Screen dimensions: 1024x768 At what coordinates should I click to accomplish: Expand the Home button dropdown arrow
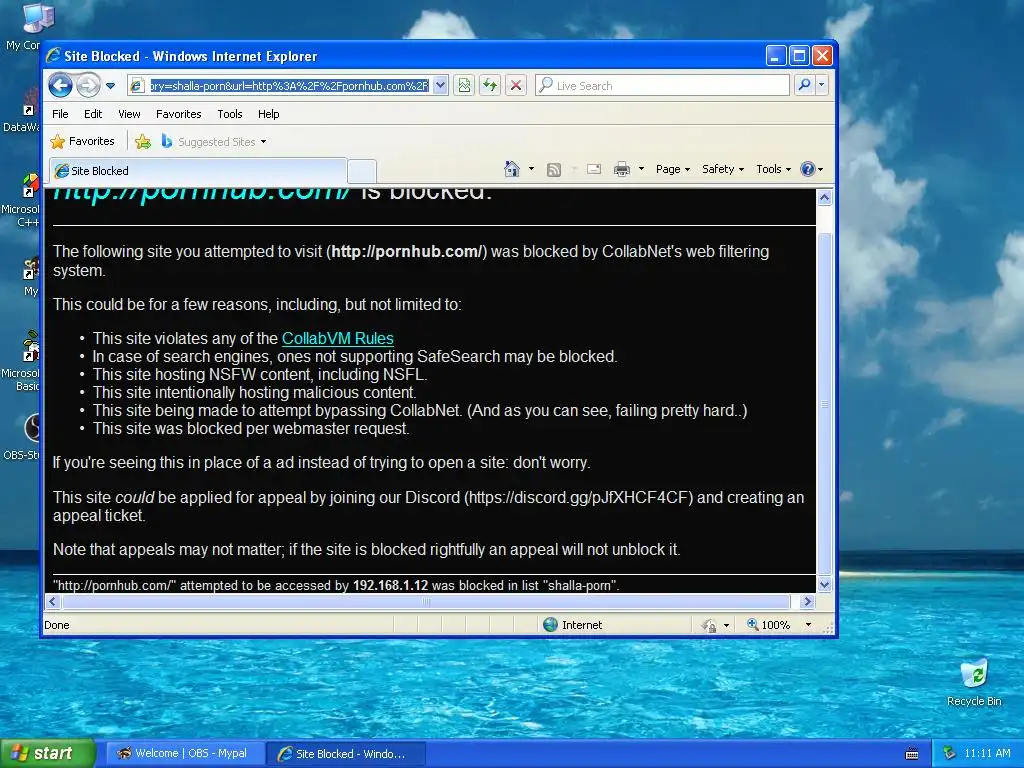pyautogui.click(x=531, y=169)
